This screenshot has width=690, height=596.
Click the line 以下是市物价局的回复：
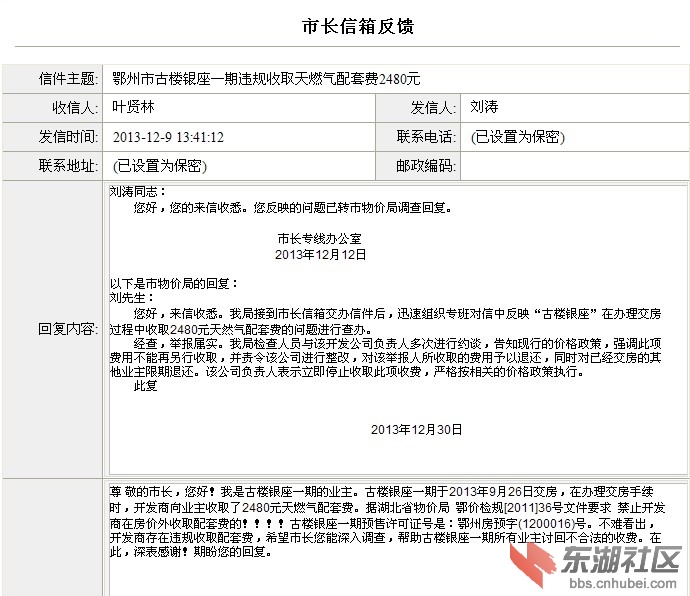[174, 283]
